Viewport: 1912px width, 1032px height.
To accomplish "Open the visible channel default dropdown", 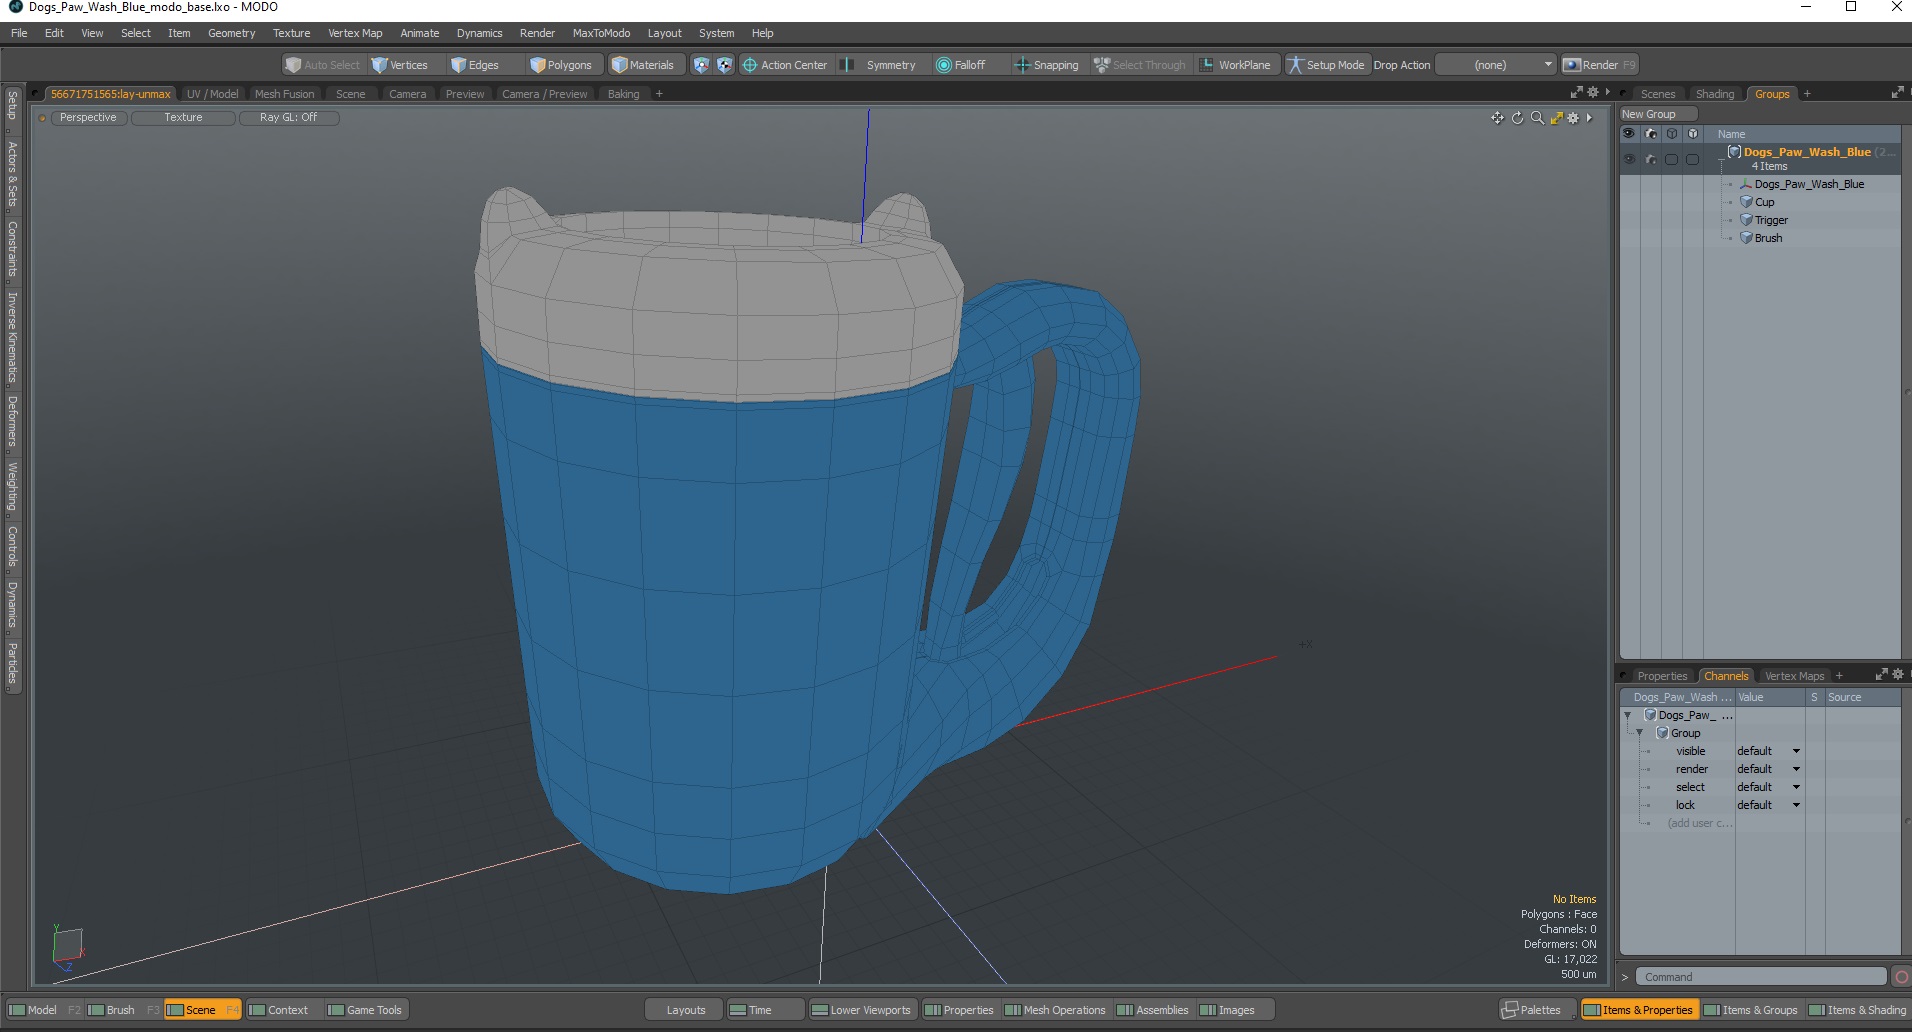I will 1768,751.
